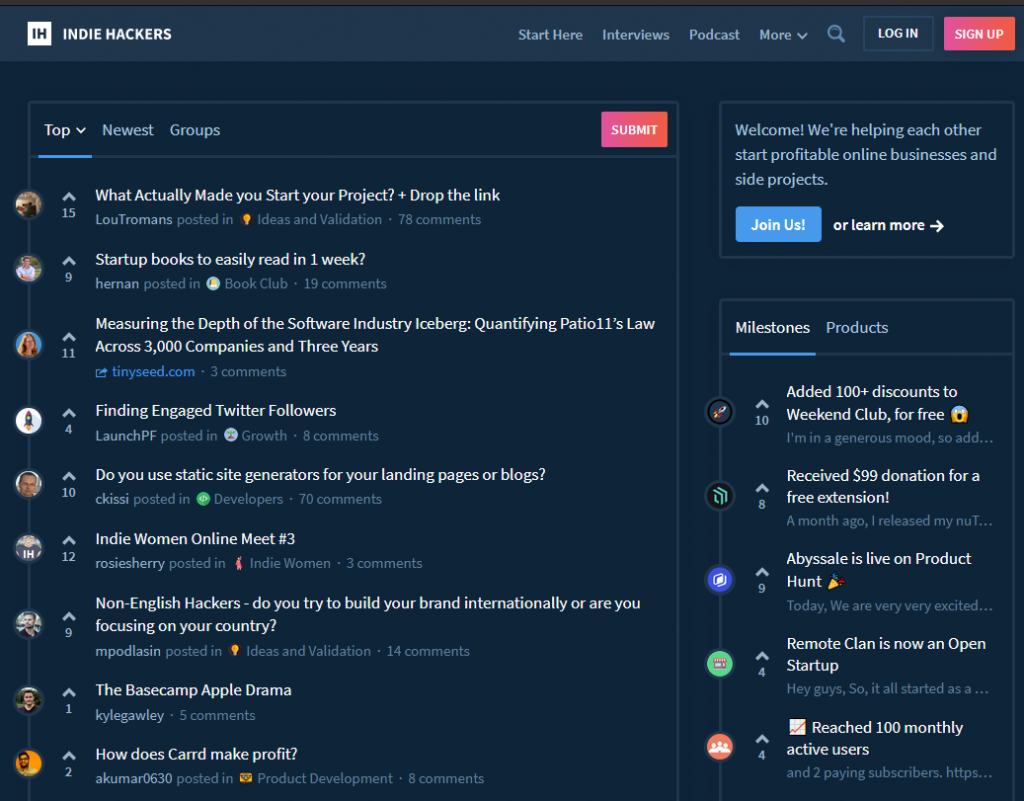The width and height of the screenshot is (1024, 801).
Task: Open Interviews navigation link
Action: coord(635,35)
